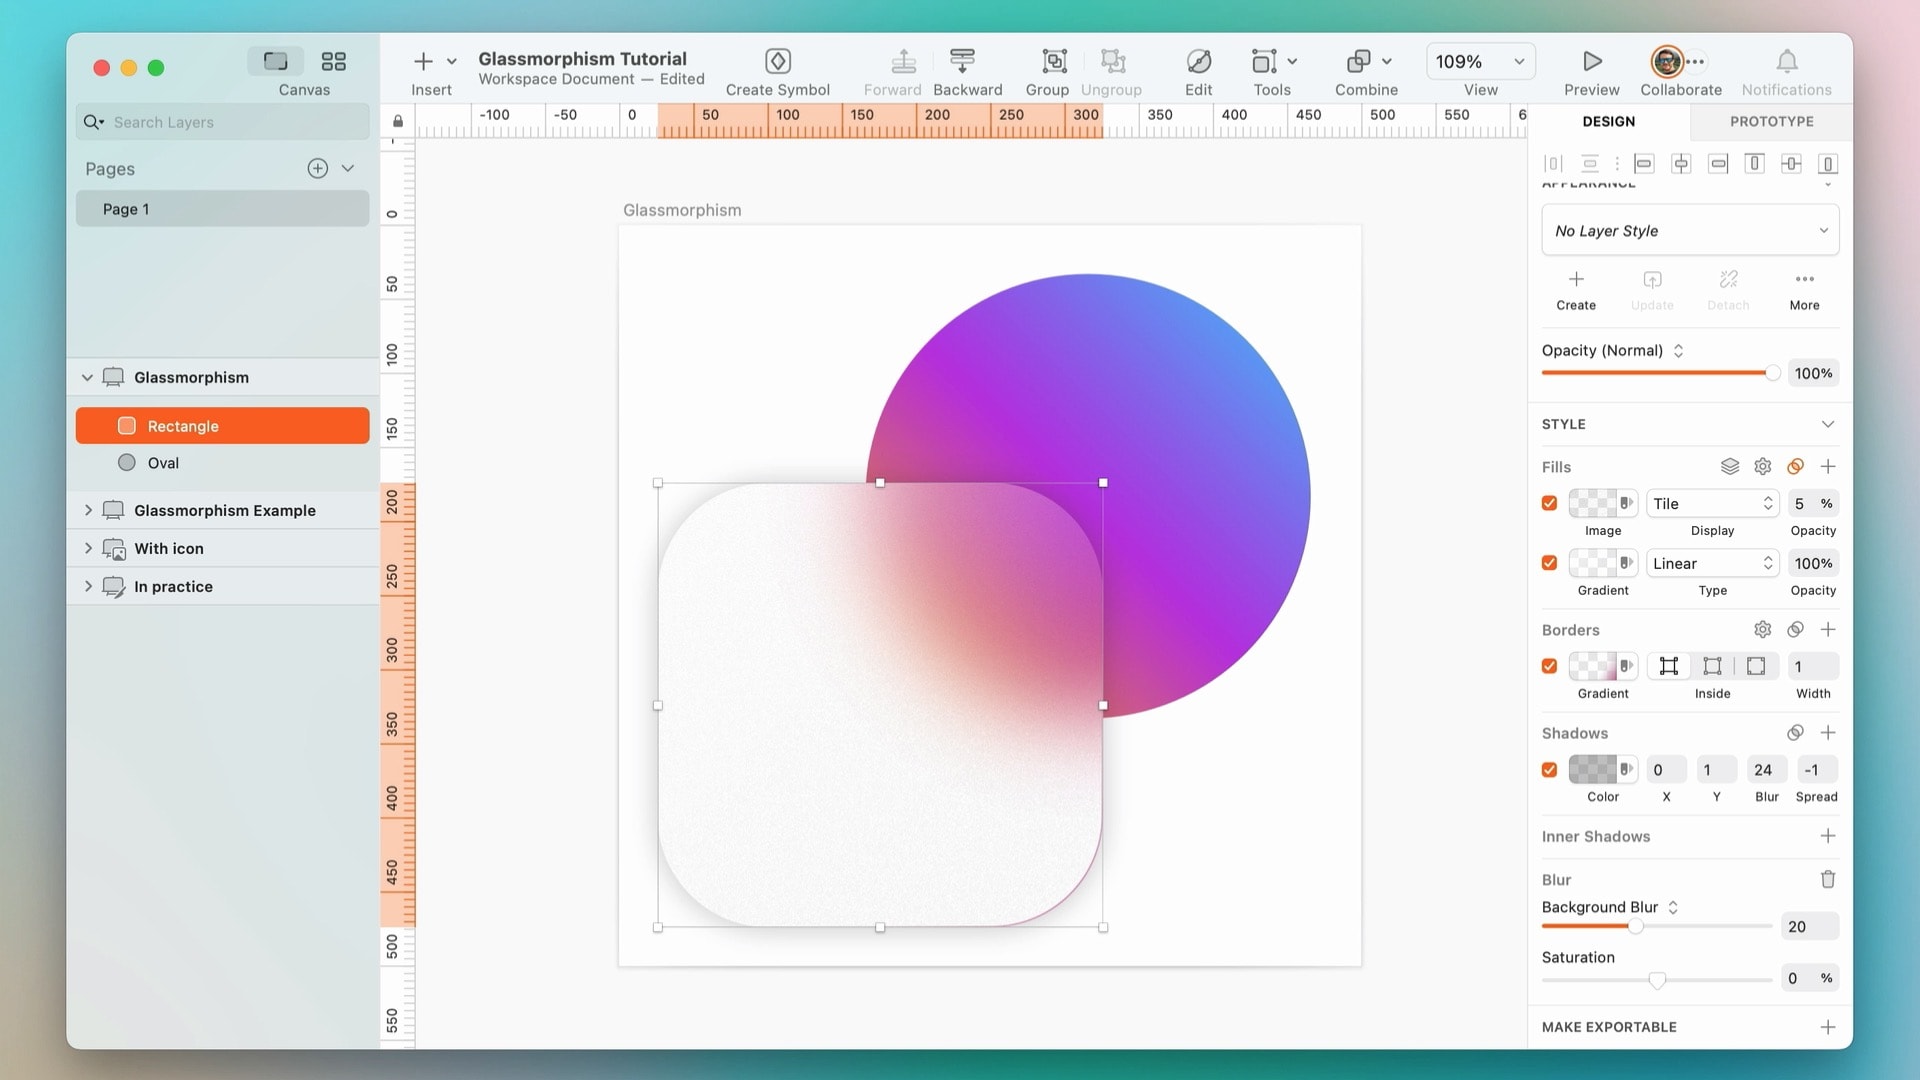
Task: Open the Edit shape tool
Action: [1198, 62]
